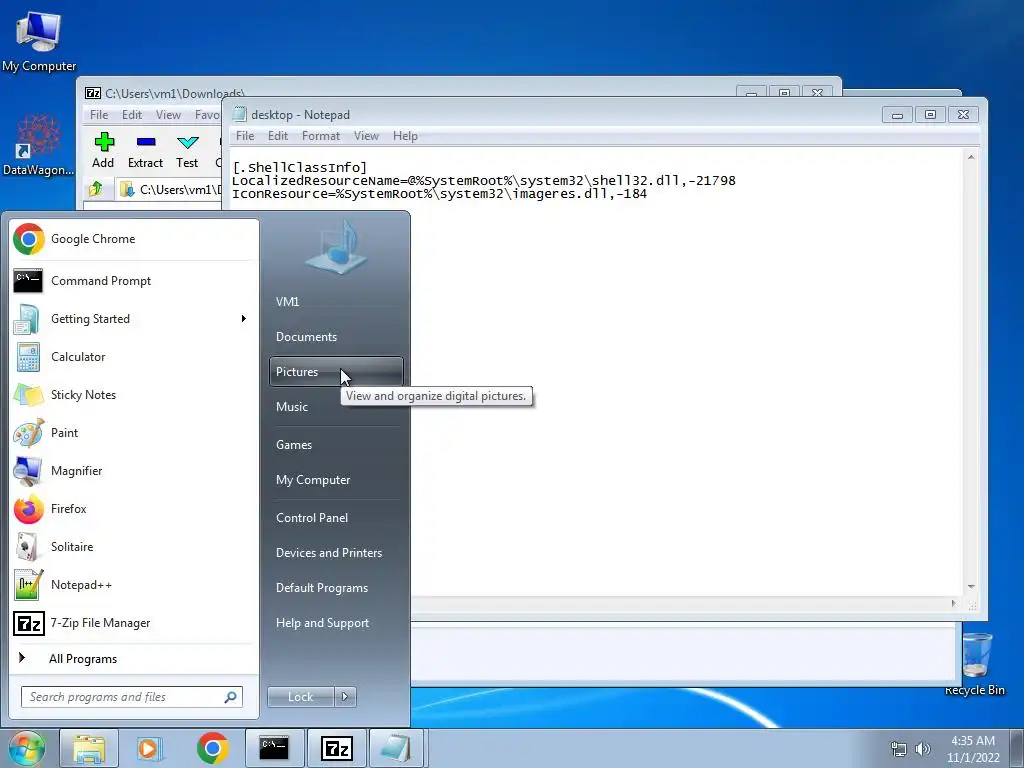Maximize the Notepad window

coord(930,115)
